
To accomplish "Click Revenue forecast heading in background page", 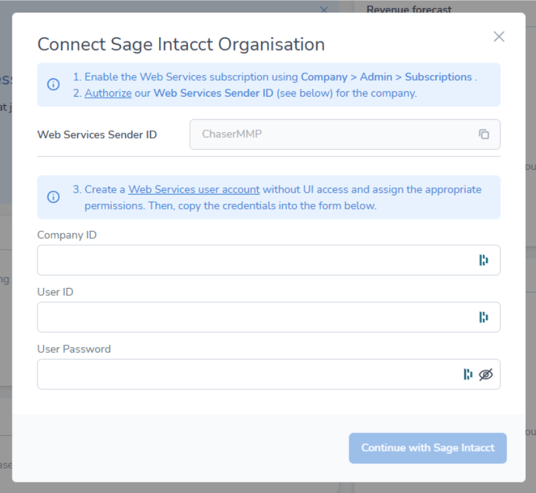I will pos(409,9).
